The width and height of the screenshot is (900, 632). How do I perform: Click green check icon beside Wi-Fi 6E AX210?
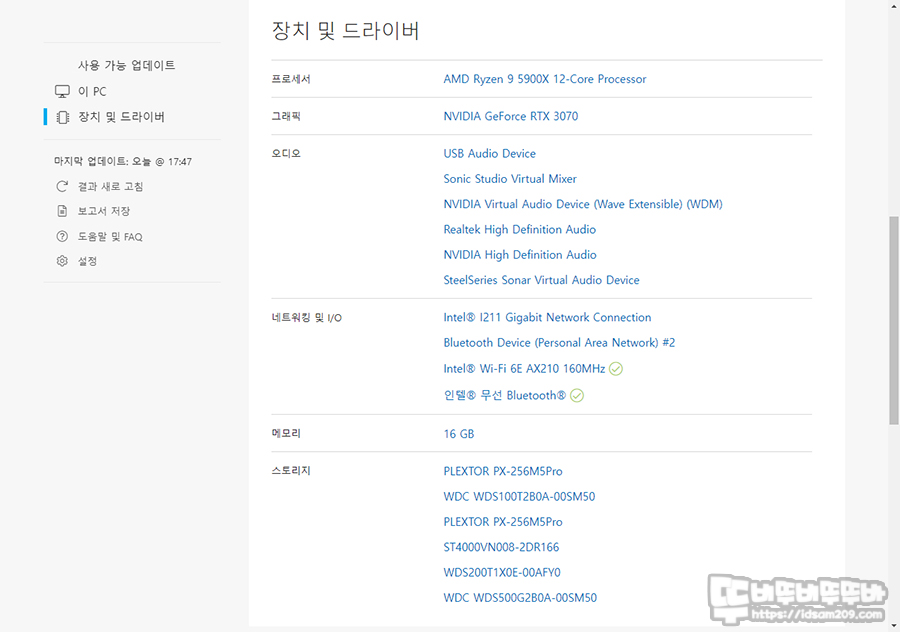pyautogui.click(x=616, y=369)
